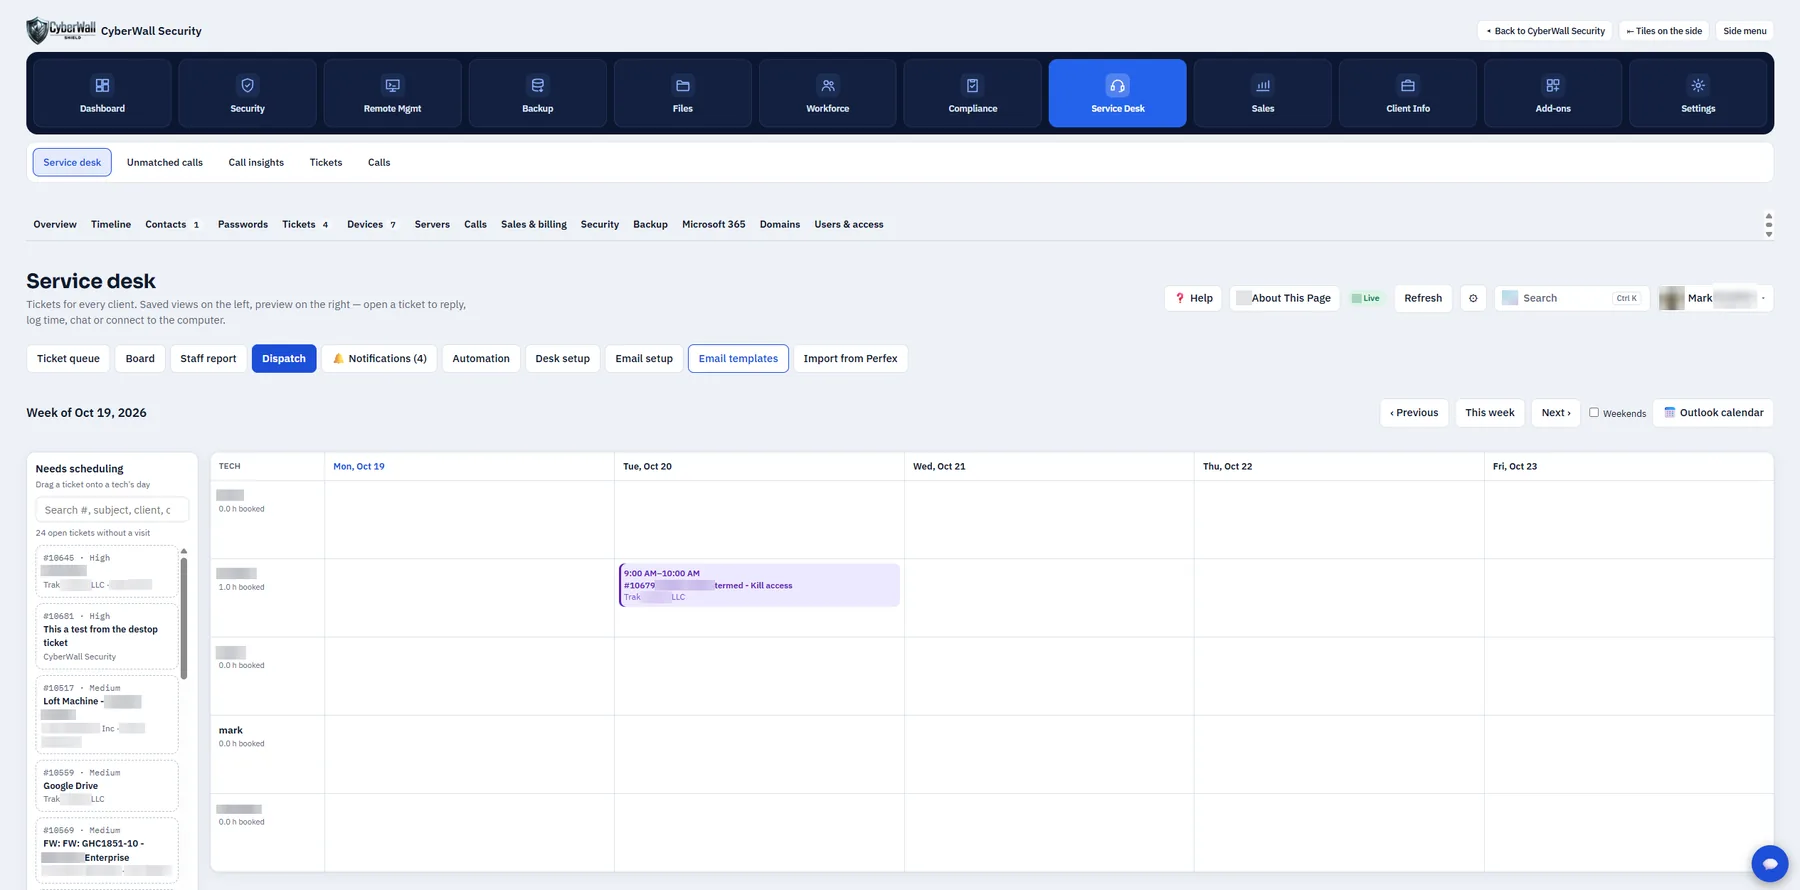Switch to Unmatched calls tab

pyautogui.click(x=165, y=162)
